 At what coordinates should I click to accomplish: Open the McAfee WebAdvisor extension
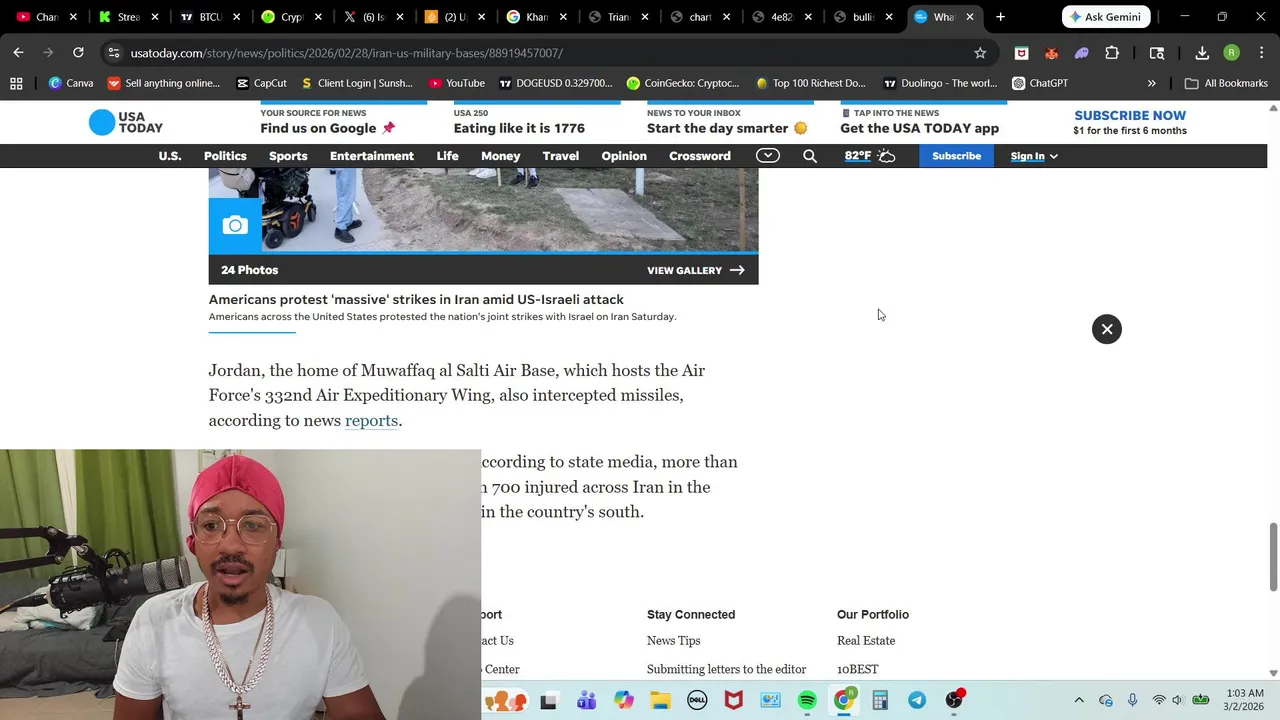(1021, 53)
